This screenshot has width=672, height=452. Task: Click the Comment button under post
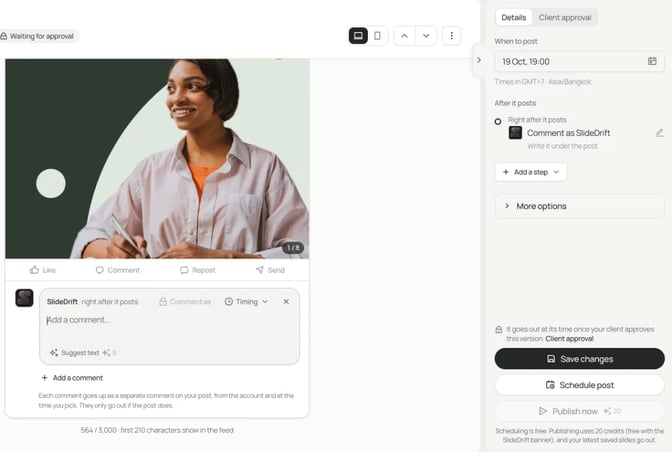[x=117, y=270]
